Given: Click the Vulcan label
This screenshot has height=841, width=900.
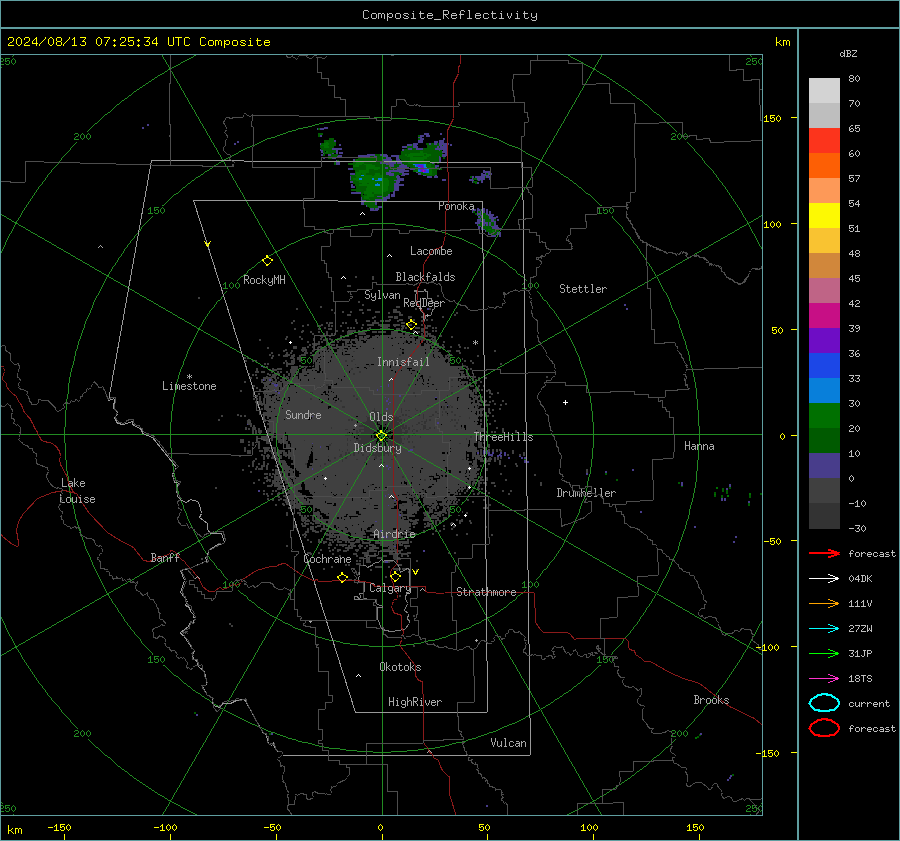Looking at the screenshot, I should click(508, 743).
